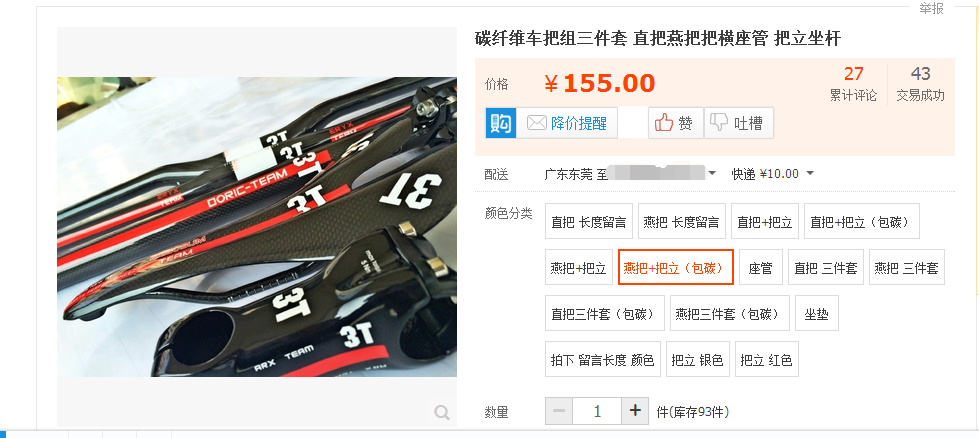
Task: Choose the 座管 option
Action: pyautogui.click(x=760, y=268)
